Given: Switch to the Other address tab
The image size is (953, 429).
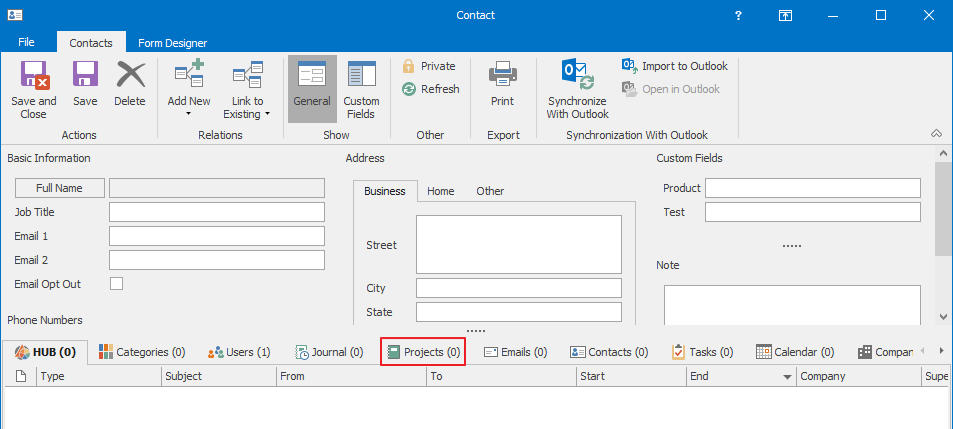Looking at the screenshot, I should pyautogui.click(x=490, y=191).
